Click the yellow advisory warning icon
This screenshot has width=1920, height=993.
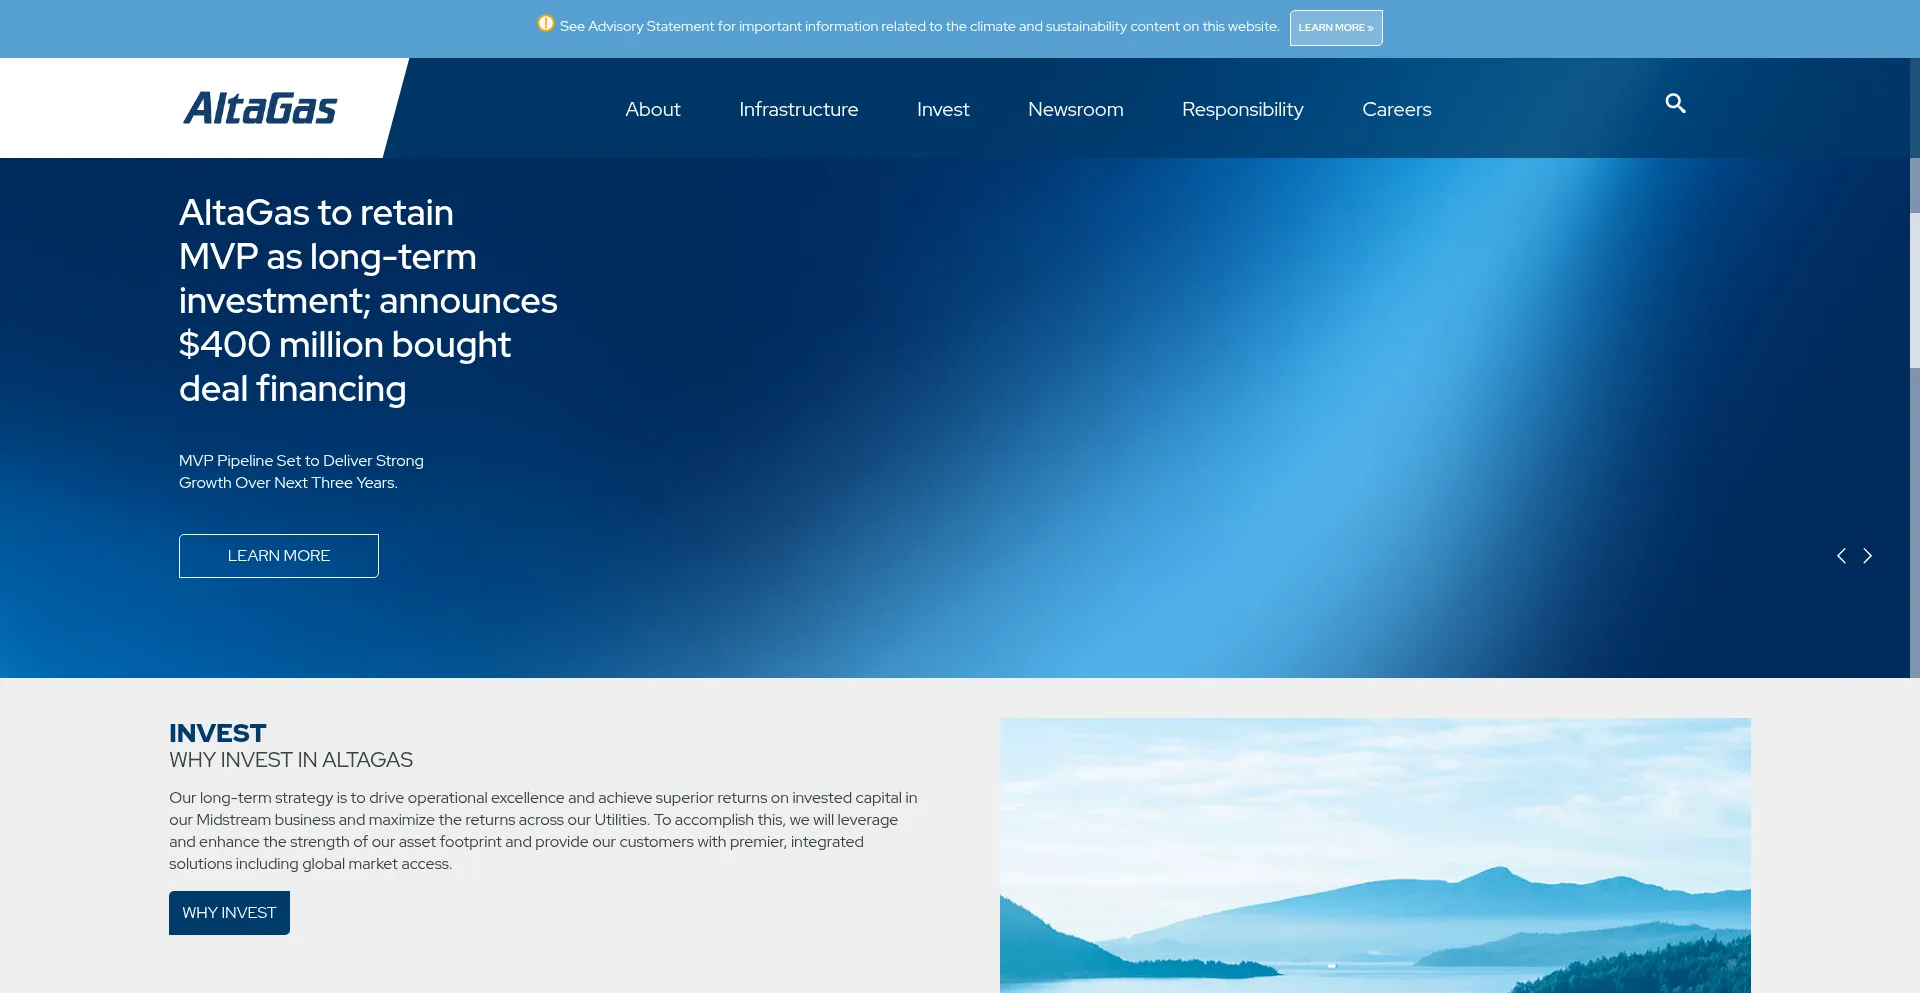pyautogui.click(x=545, y=23)
